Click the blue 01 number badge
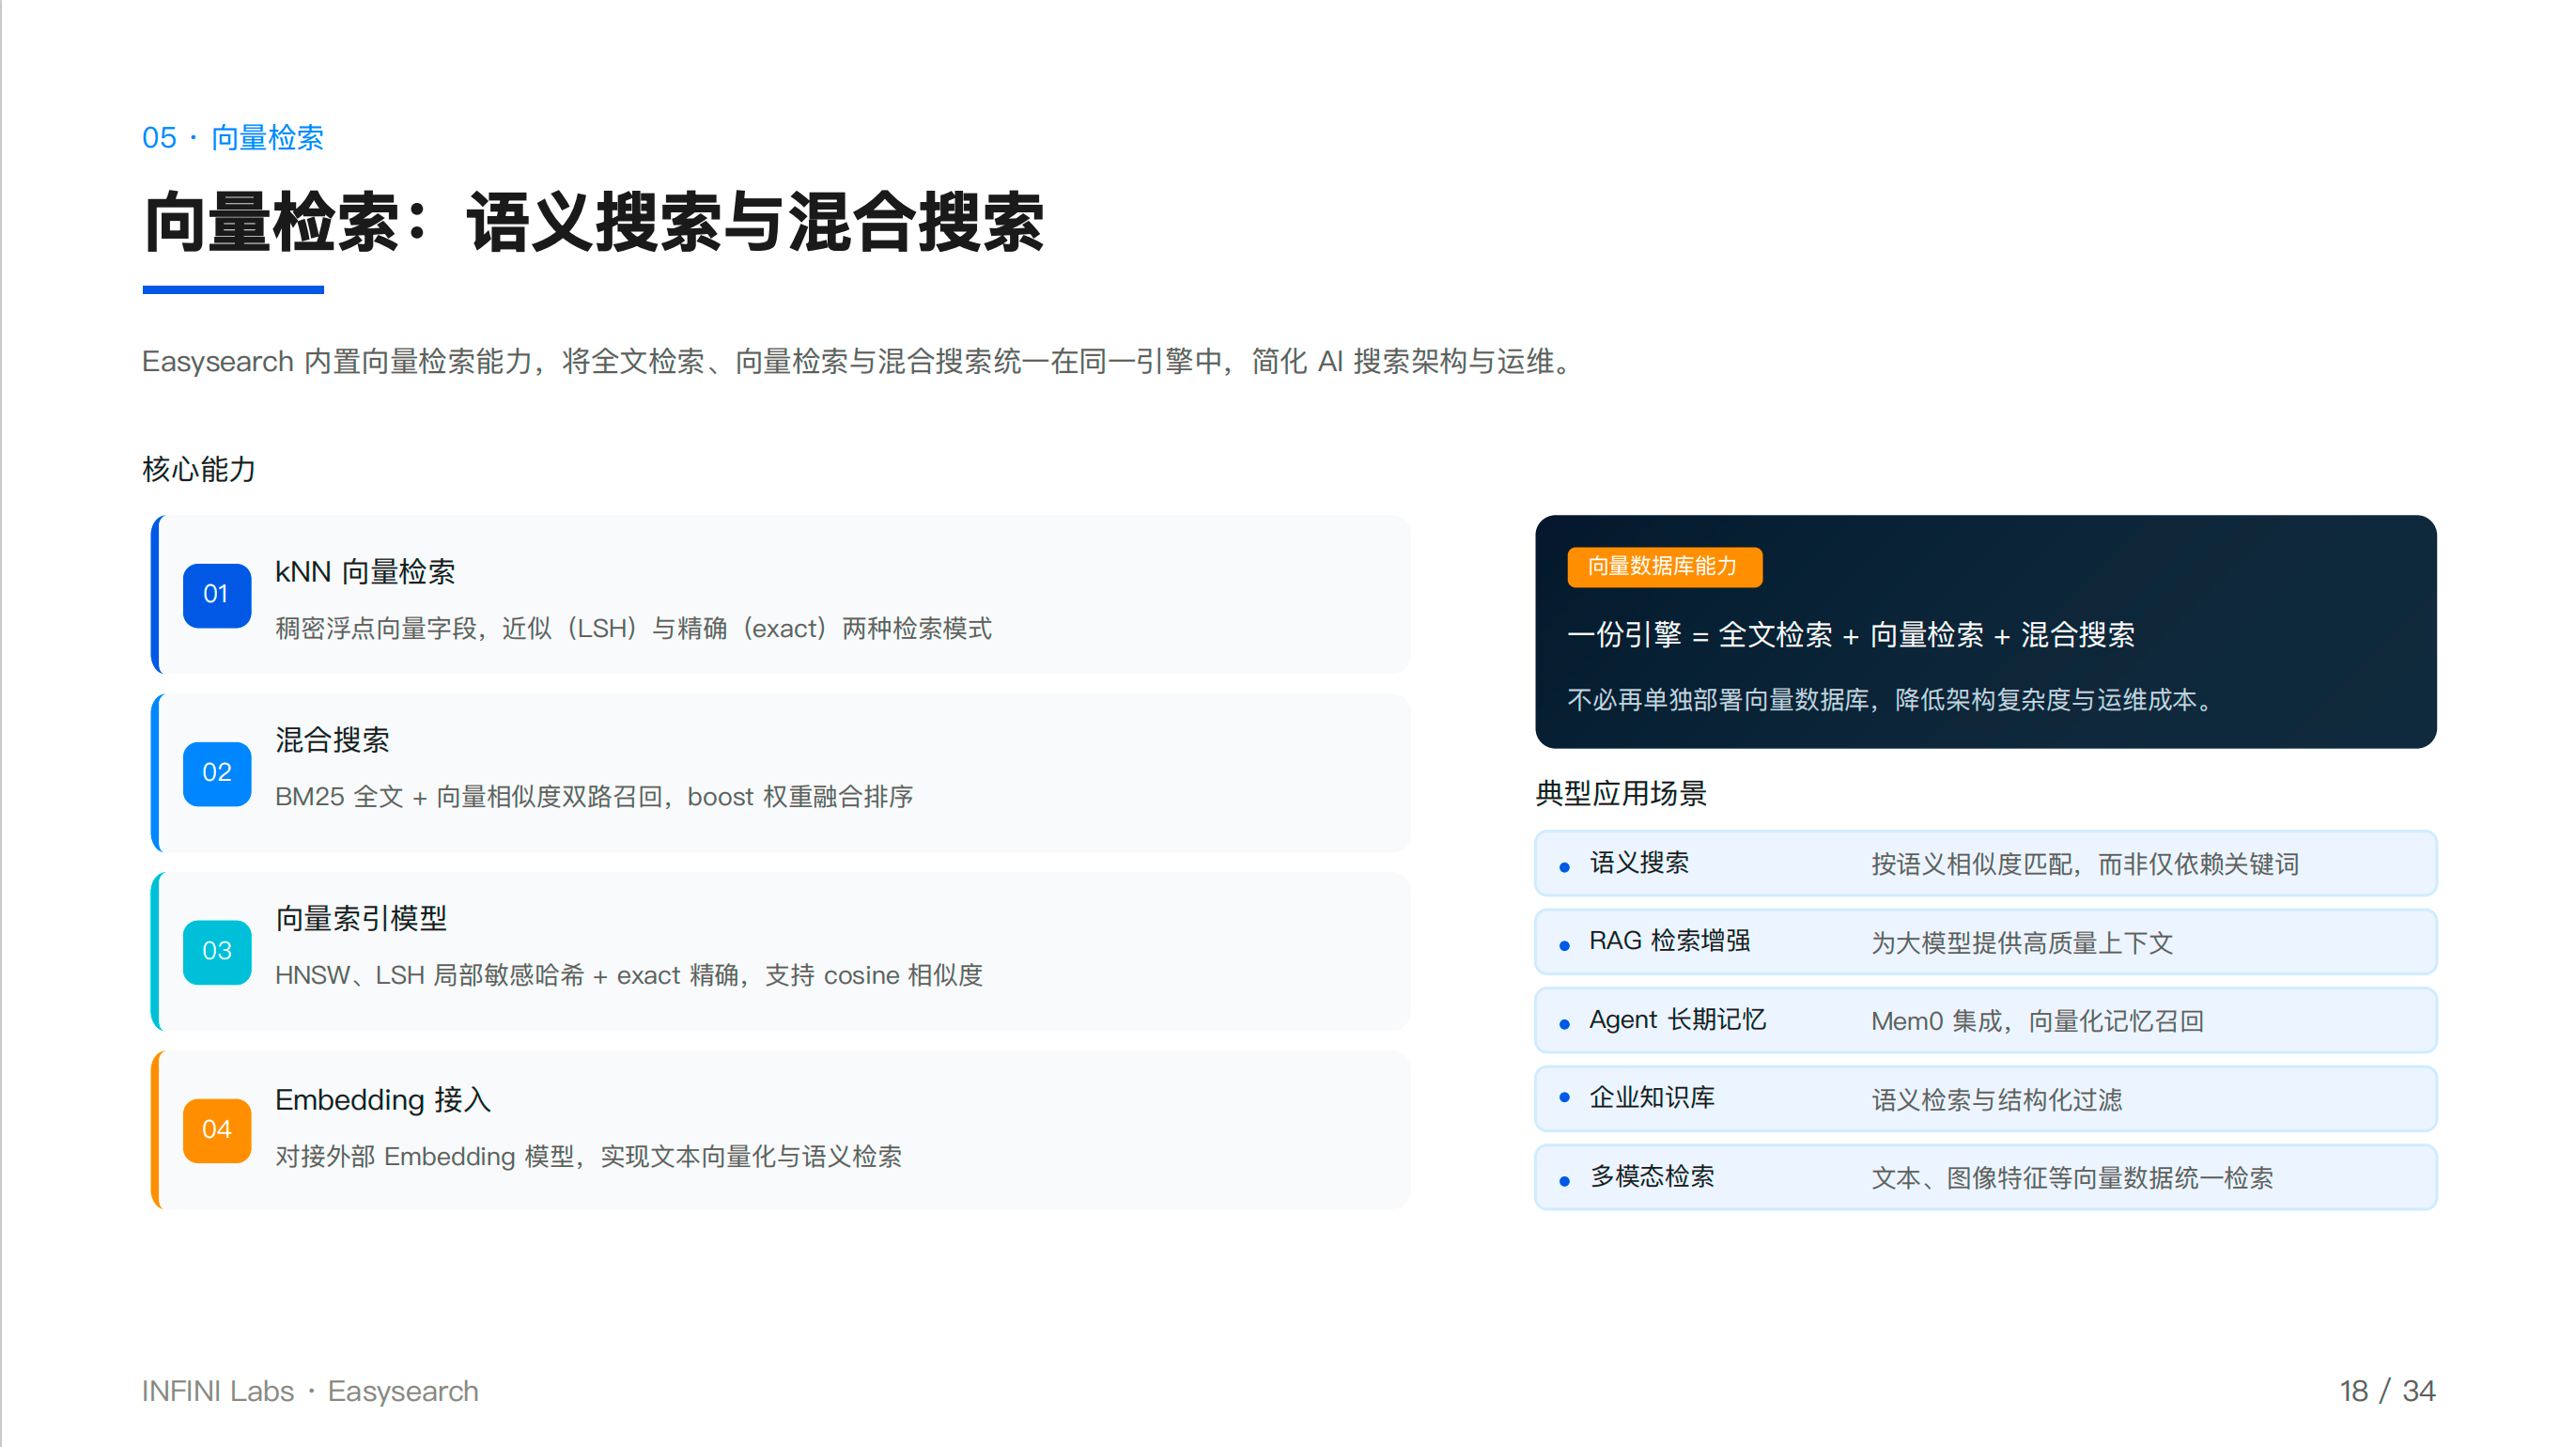The width and height of the screenshot is (2576, 1447). tap(217, 595)
